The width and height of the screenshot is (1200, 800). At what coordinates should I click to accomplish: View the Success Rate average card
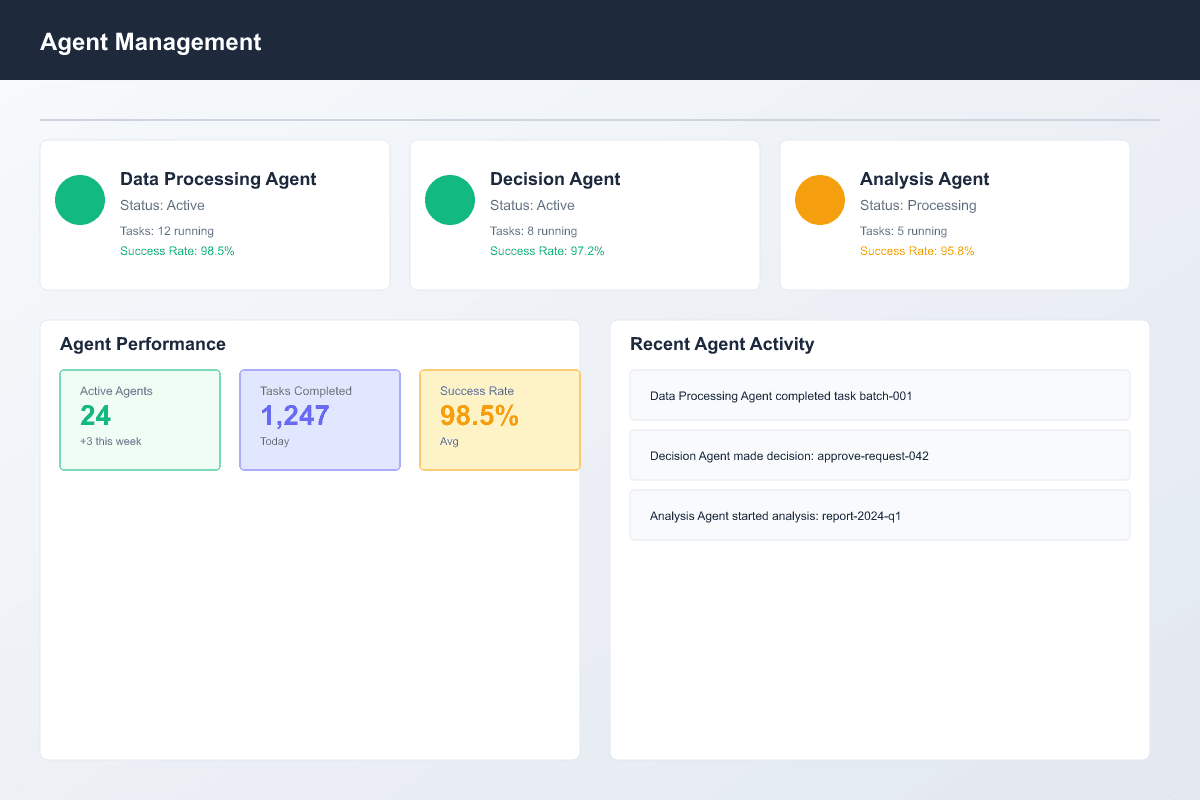click(500, 419)
